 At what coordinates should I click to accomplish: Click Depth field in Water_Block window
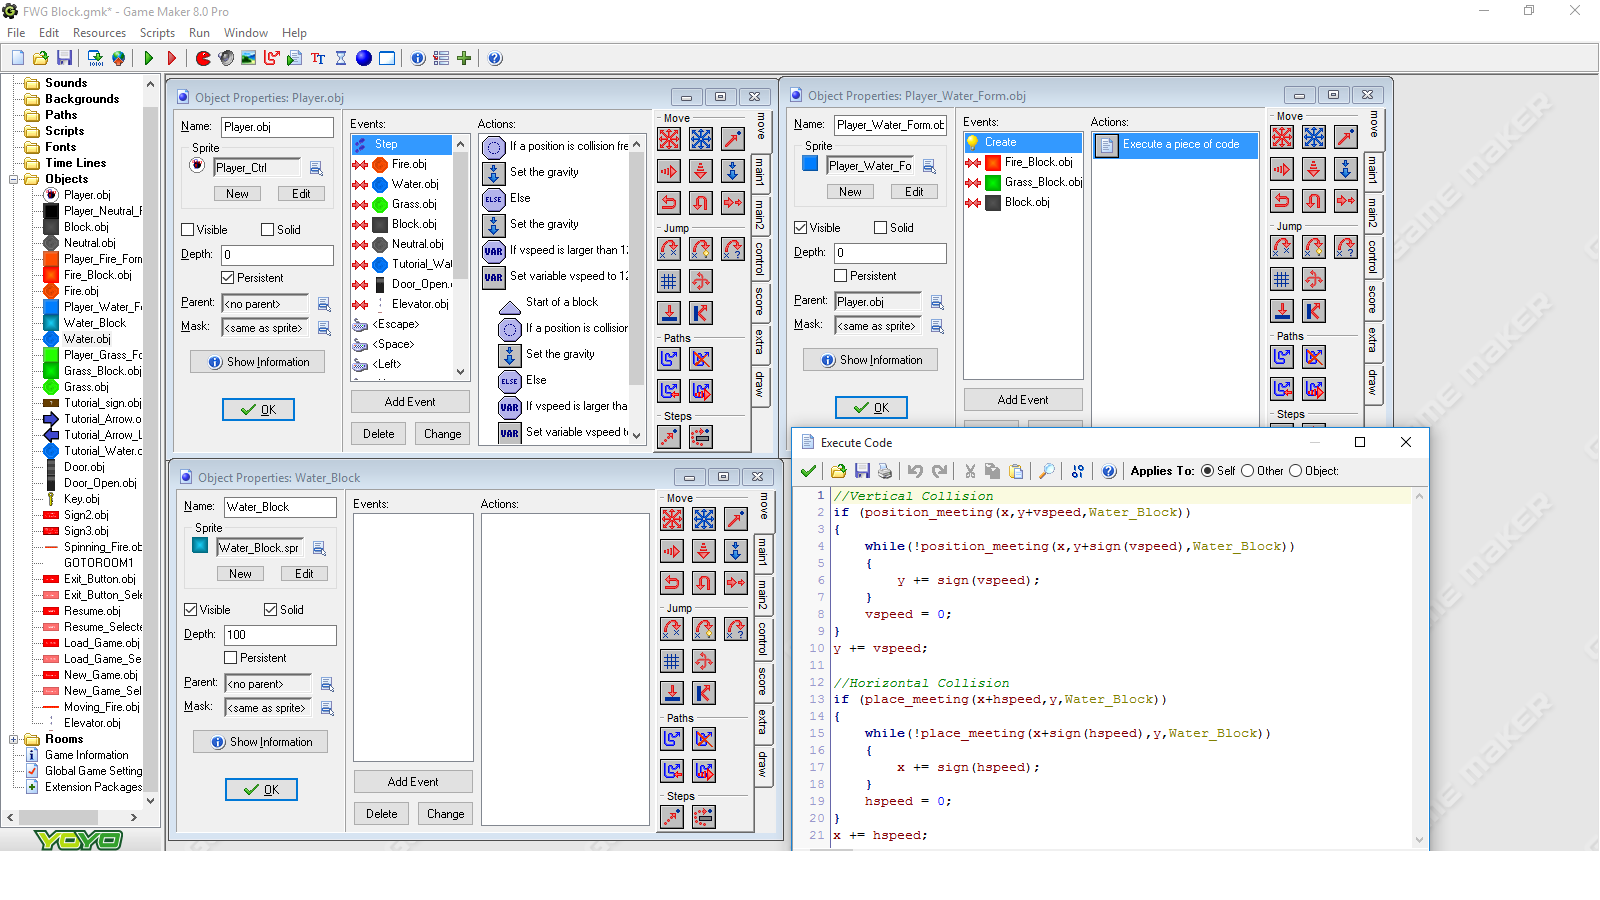click(x=280, y=635)
